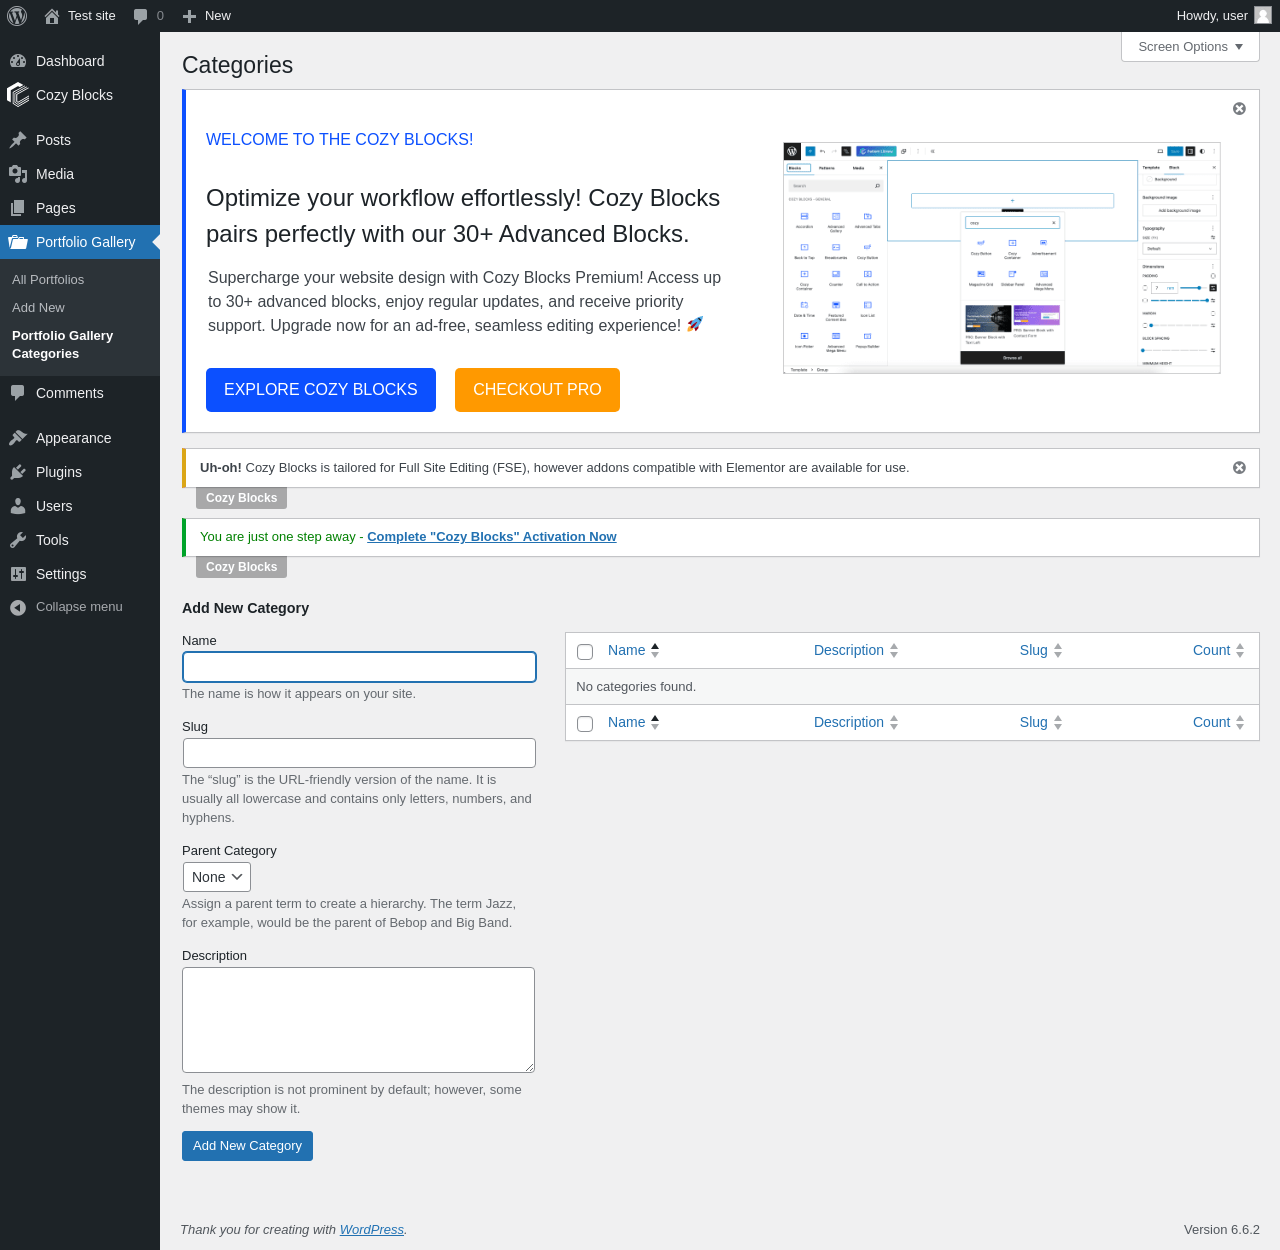1280x1250 pixels.
Task: Sort by Slug arrows in table header
Action: [x=1058, y=650]
